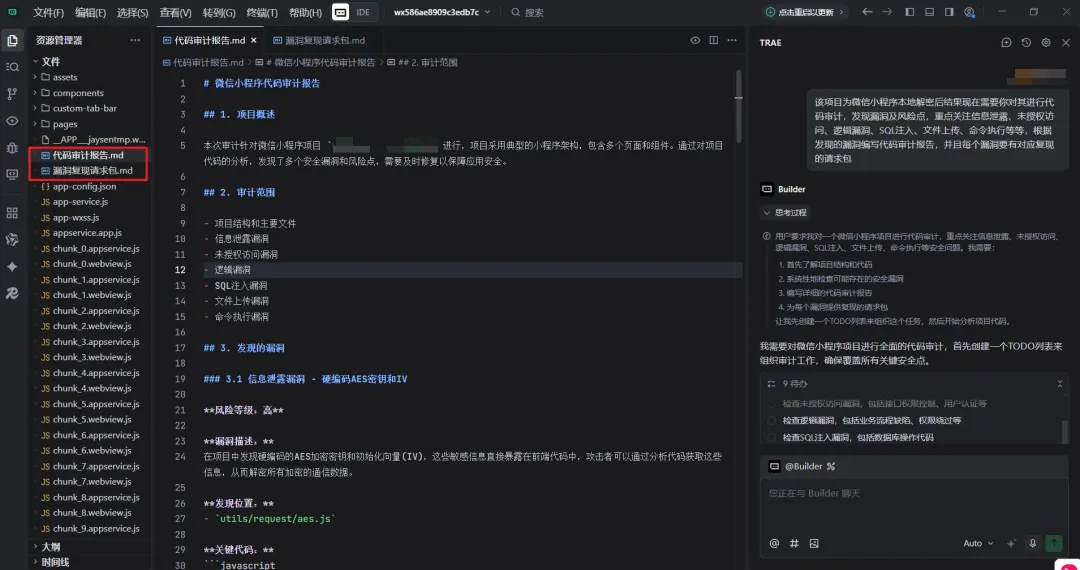The width and height of the screenshot is (1080, 570).
Task: Open the 终端(T) menu
Action: (262, 12)
